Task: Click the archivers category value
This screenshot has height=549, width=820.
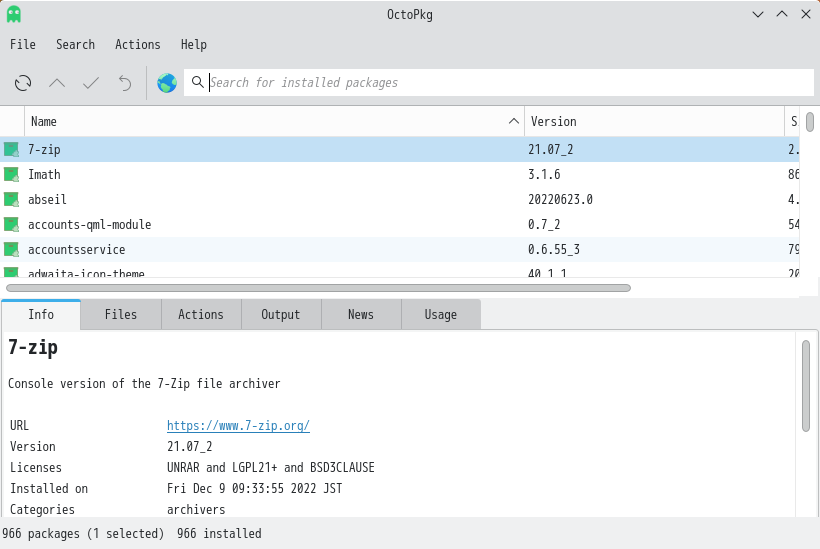Action: click(196, 509)
